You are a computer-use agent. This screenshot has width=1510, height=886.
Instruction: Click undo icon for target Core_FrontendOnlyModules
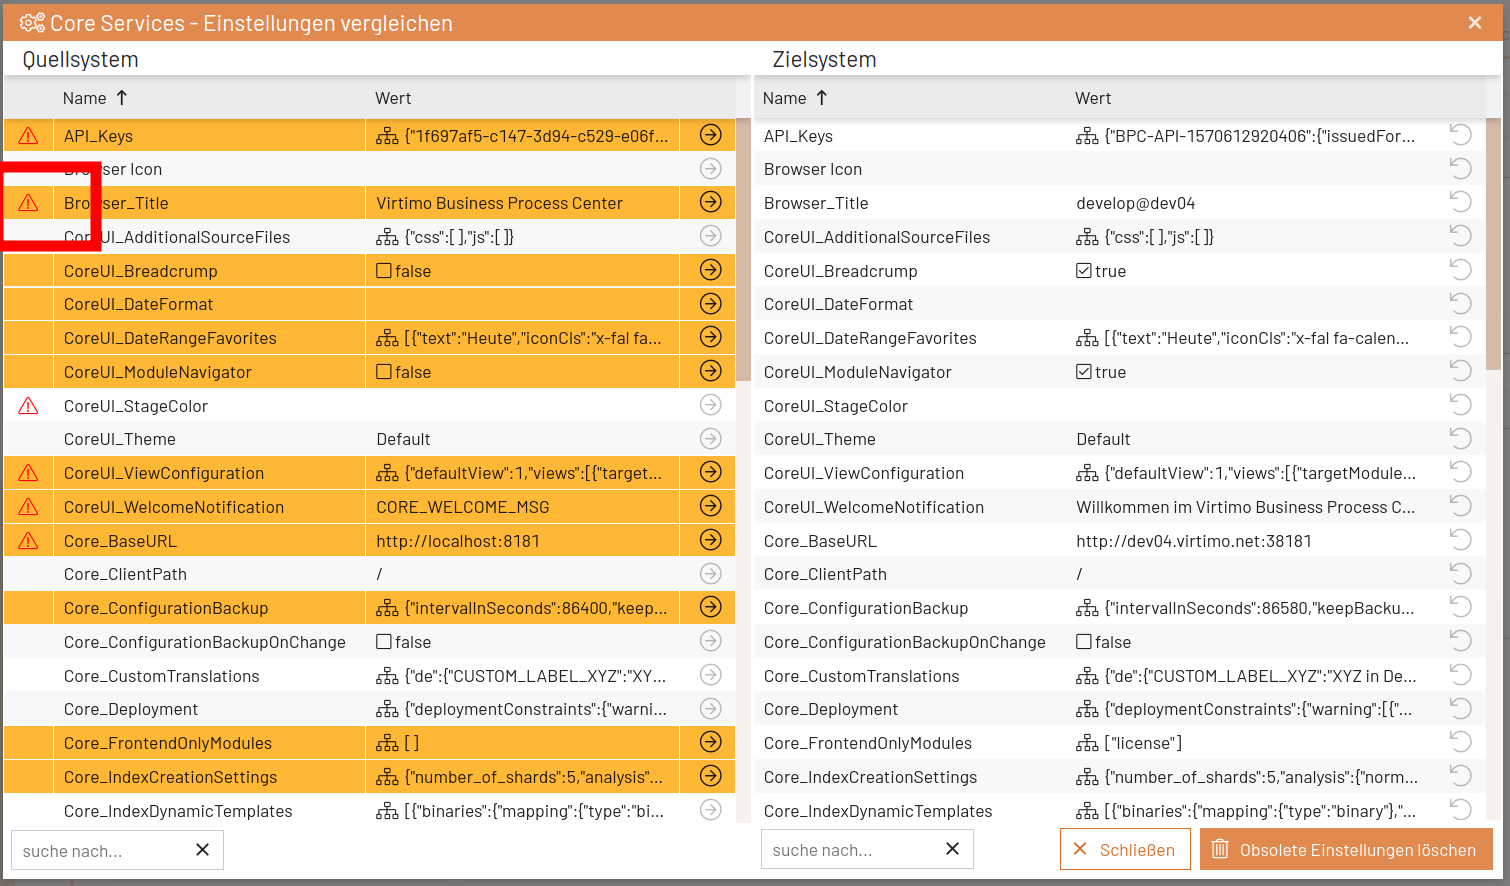click(1460, 742)
